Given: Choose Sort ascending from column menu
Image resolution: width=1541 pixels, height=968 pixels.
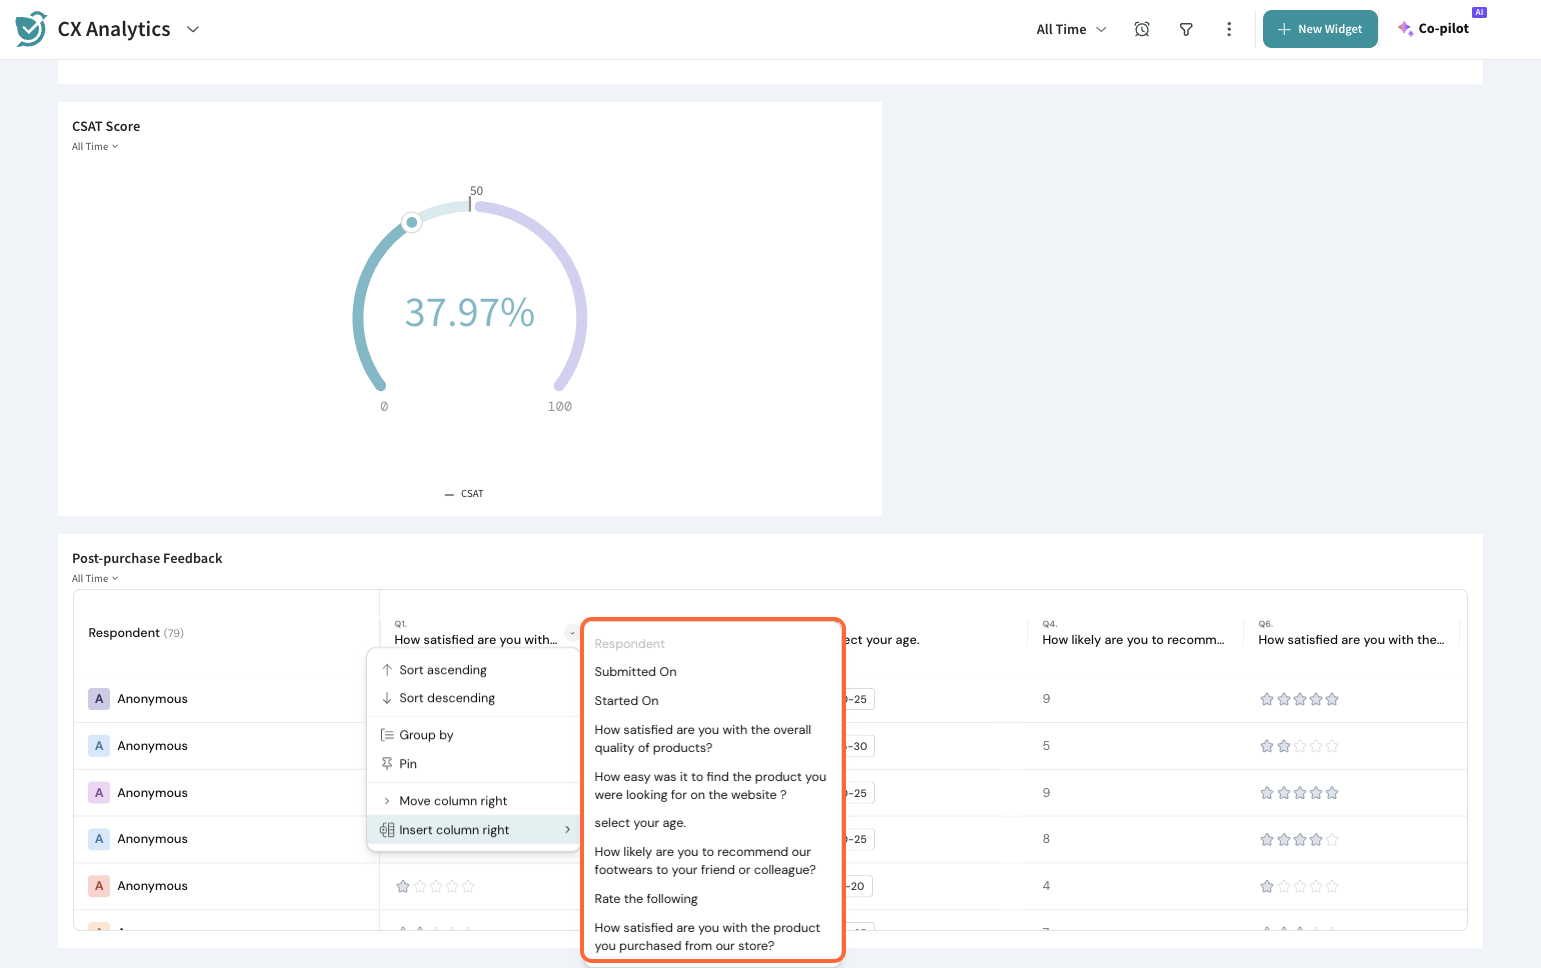Looking at the screenshot, I should pyautogui.click(x=442, y=670).
